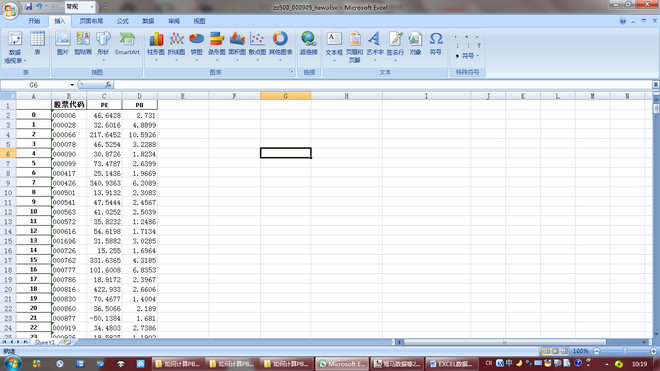The image size is (660, 371).
Task: Click the taskbar clock 10:19
Action: (639, 364)
